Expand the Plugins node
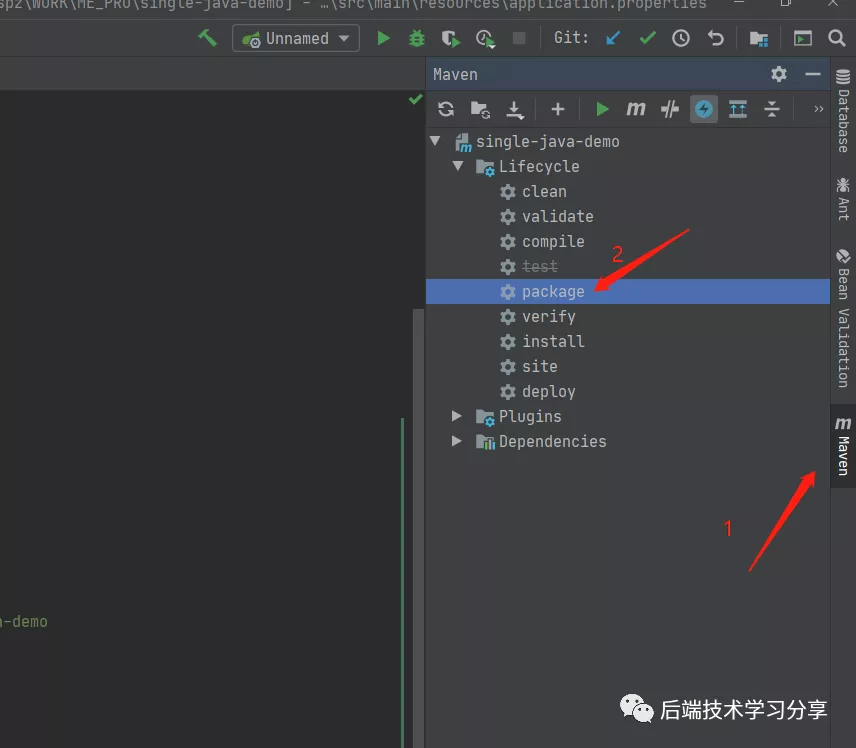The width and height of the screenshot is (856, 748). coord(457,416)
